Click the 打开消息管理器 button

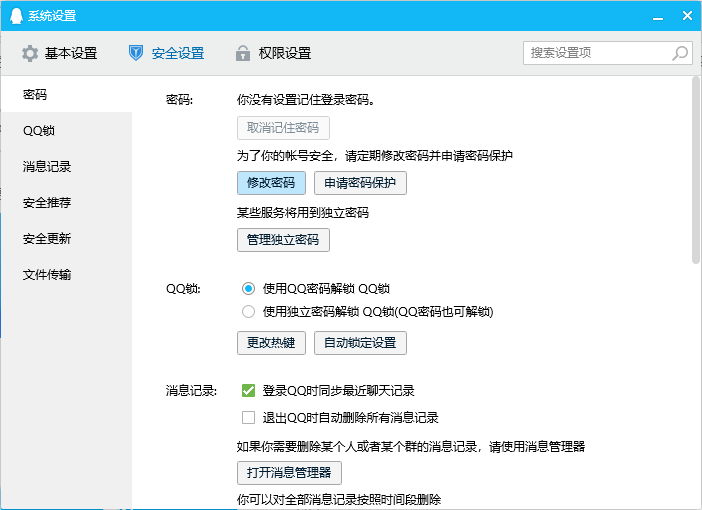(x=289, y=473)
